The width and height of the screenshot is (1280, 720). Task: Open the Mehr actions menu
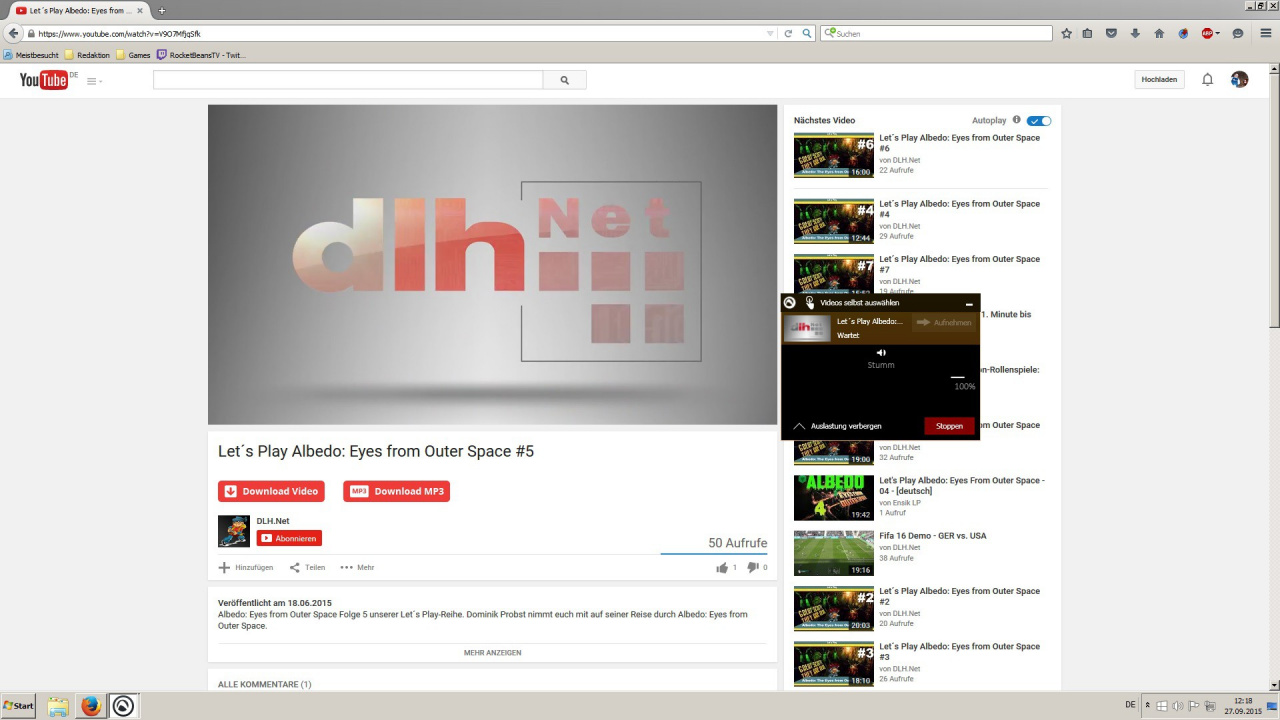pos(357,567)
